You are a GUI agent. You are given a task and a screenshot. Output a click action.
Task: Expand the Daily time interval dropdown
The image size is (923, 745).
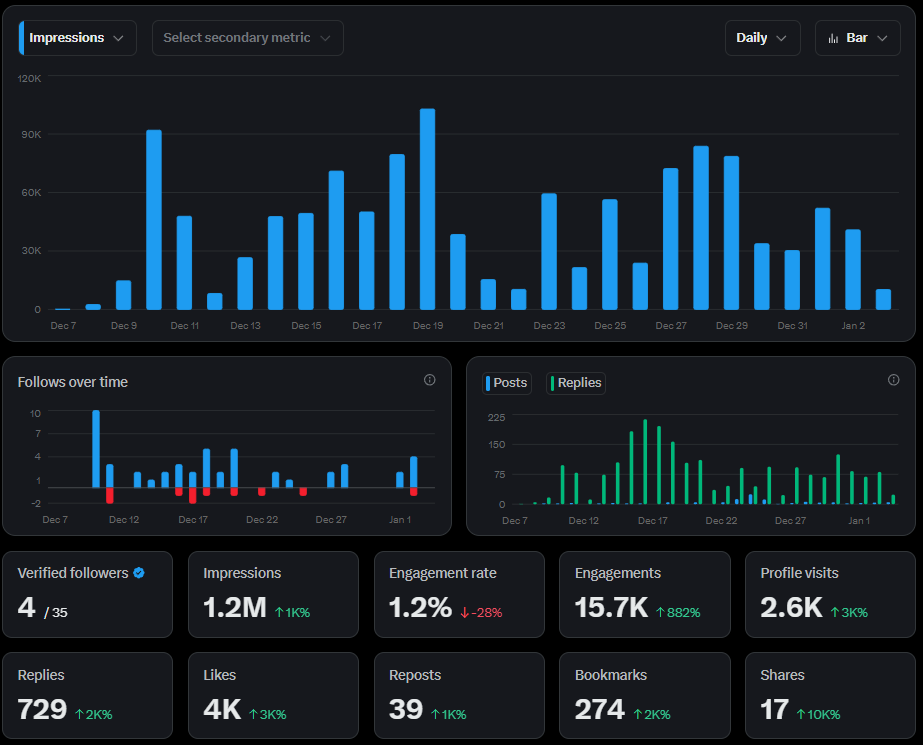coord(762,38)
